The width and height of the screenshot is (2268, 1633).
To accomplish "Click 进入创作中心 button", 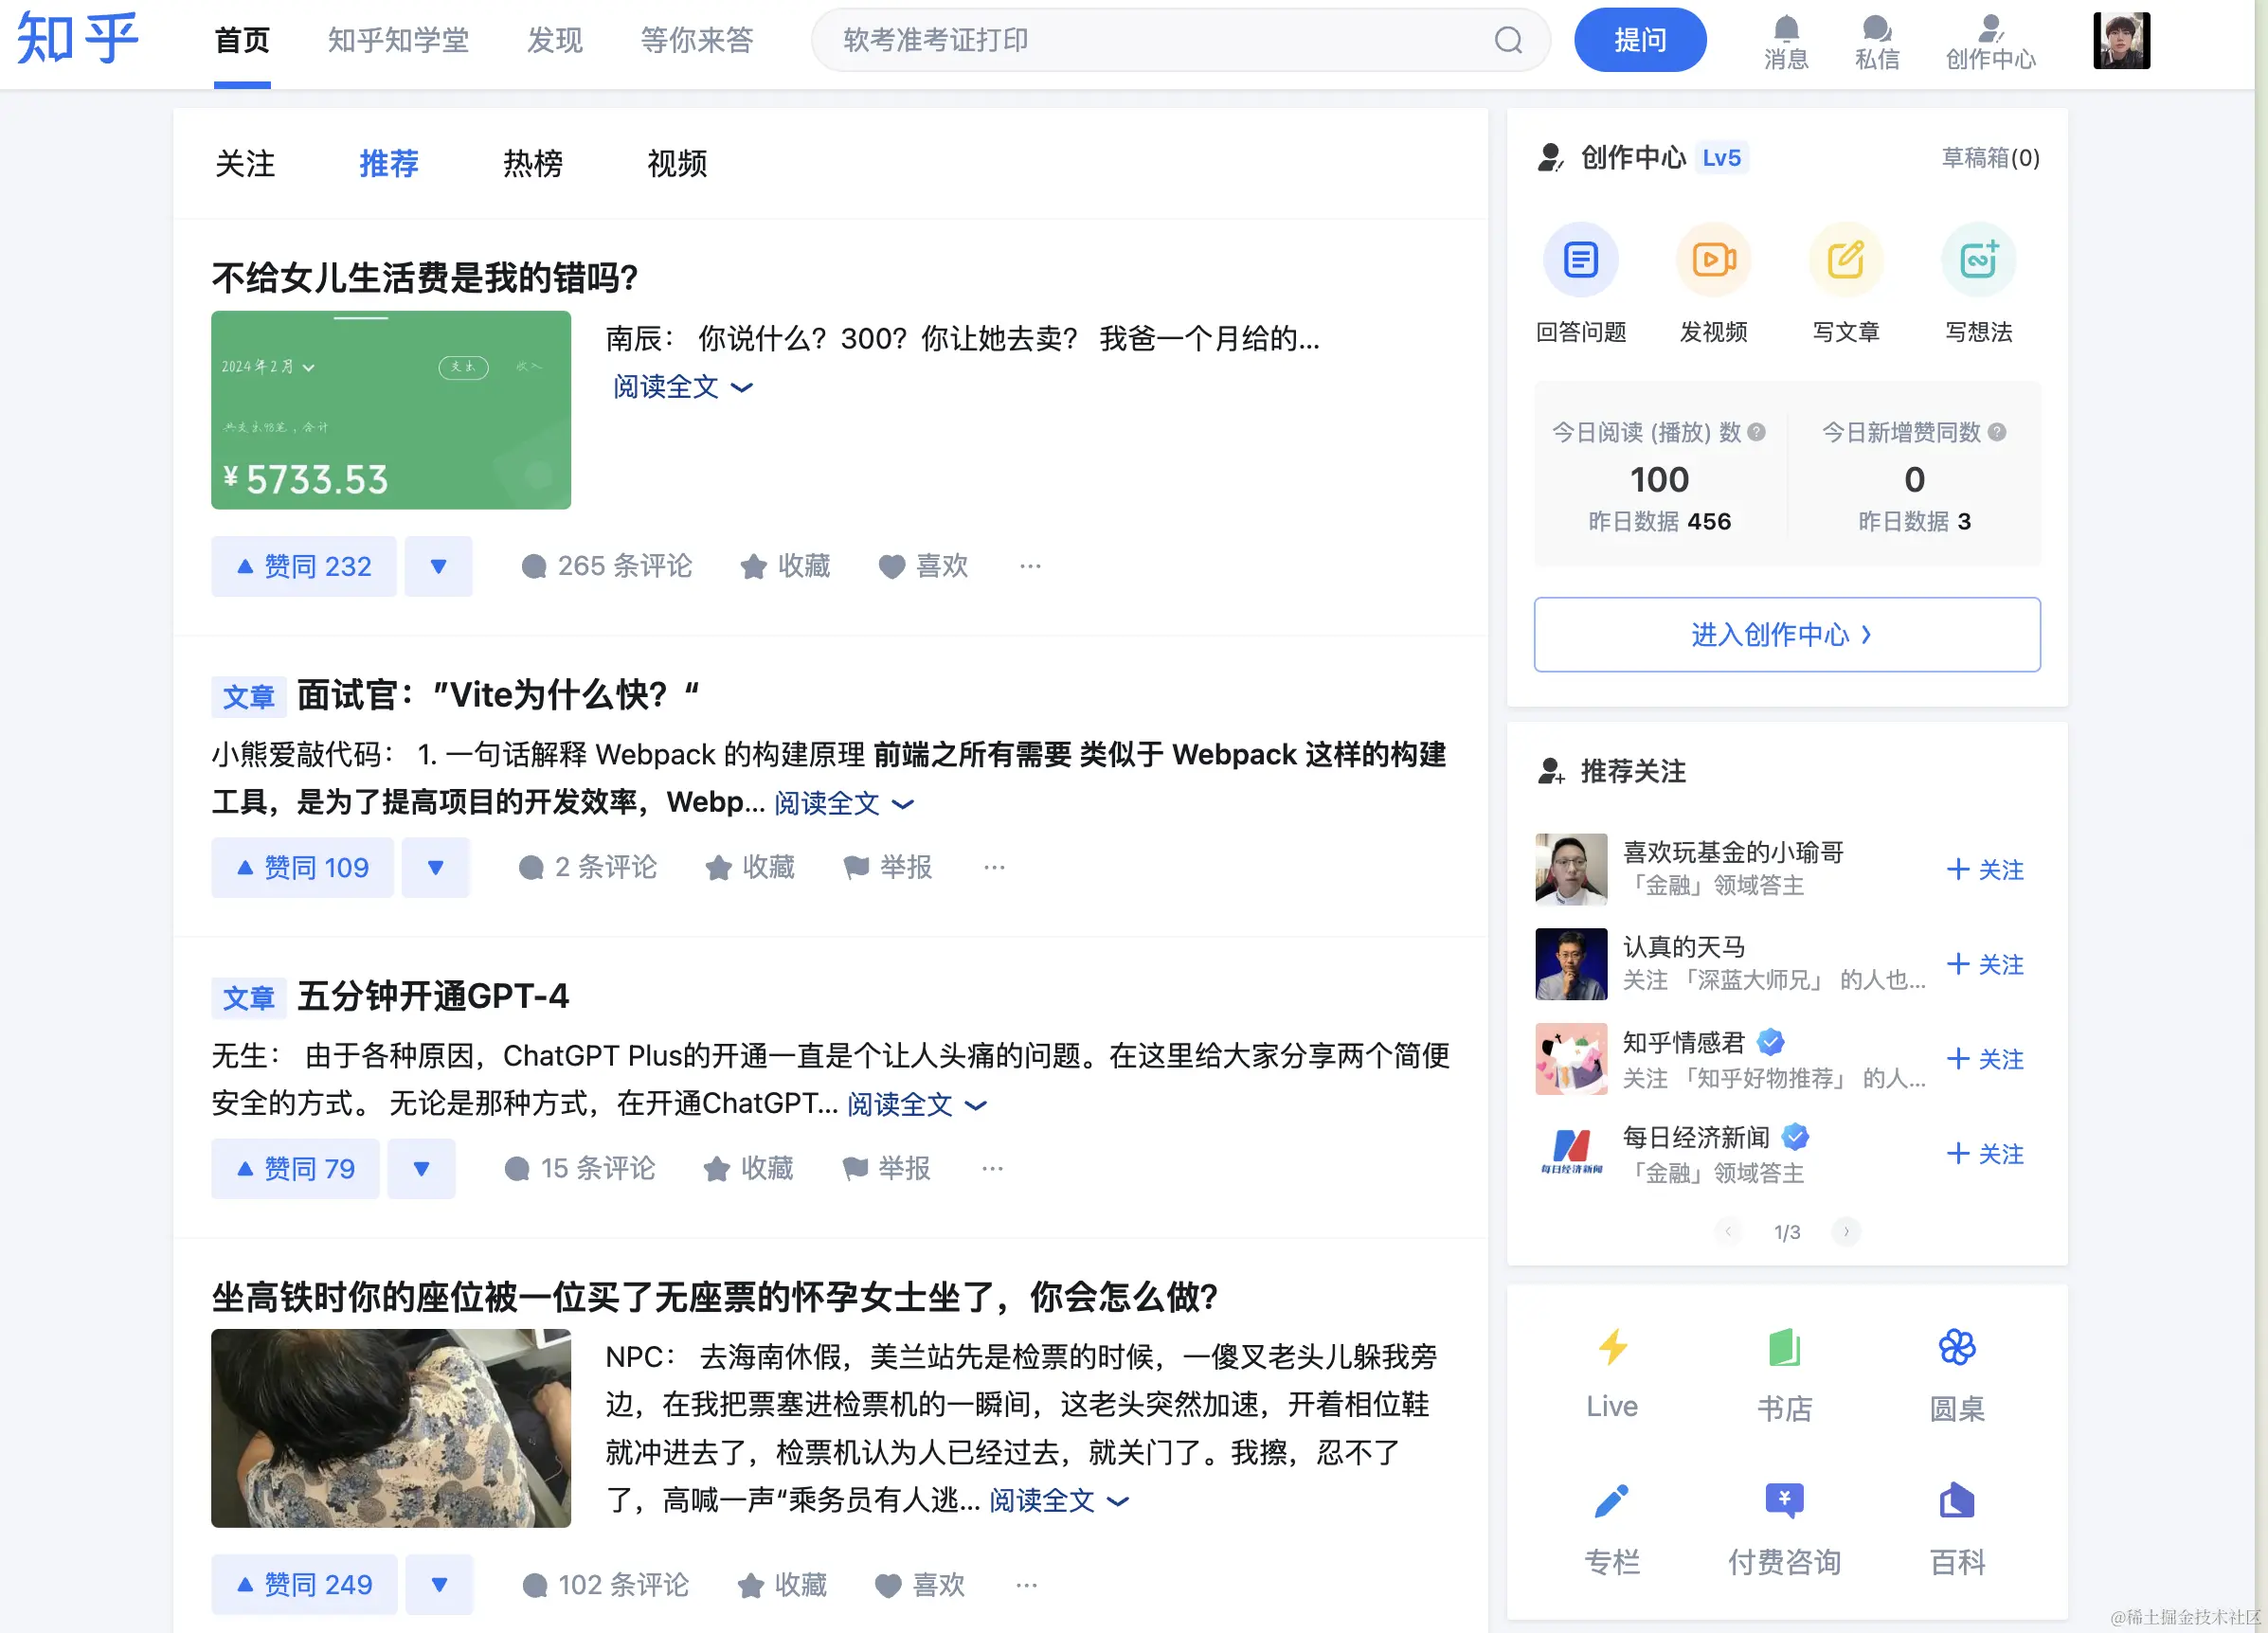I will click(1787, 634).
